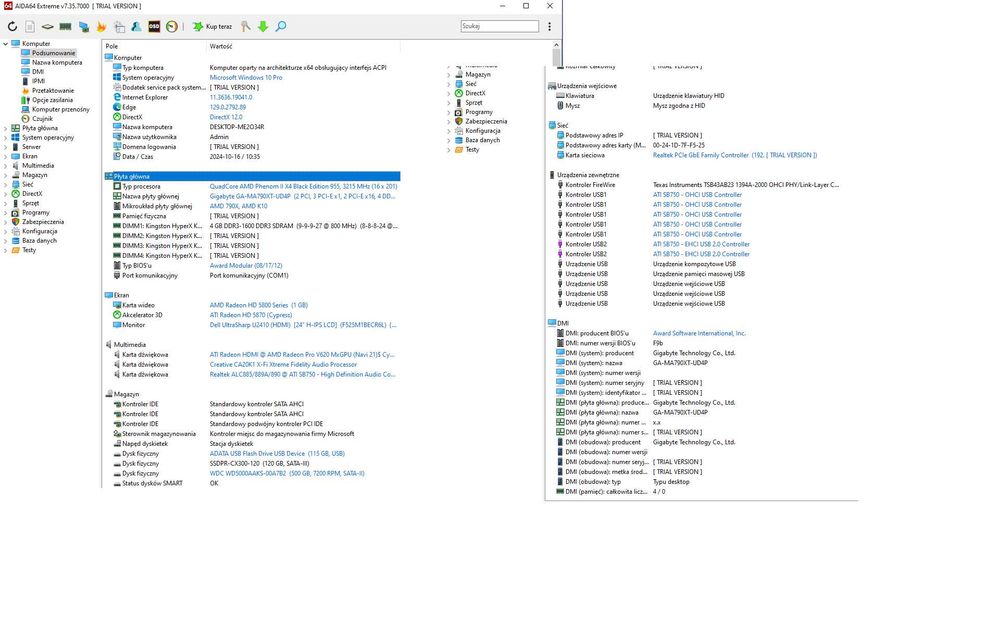Open Preferences via hammer tools icon

(x=246, y=26)
